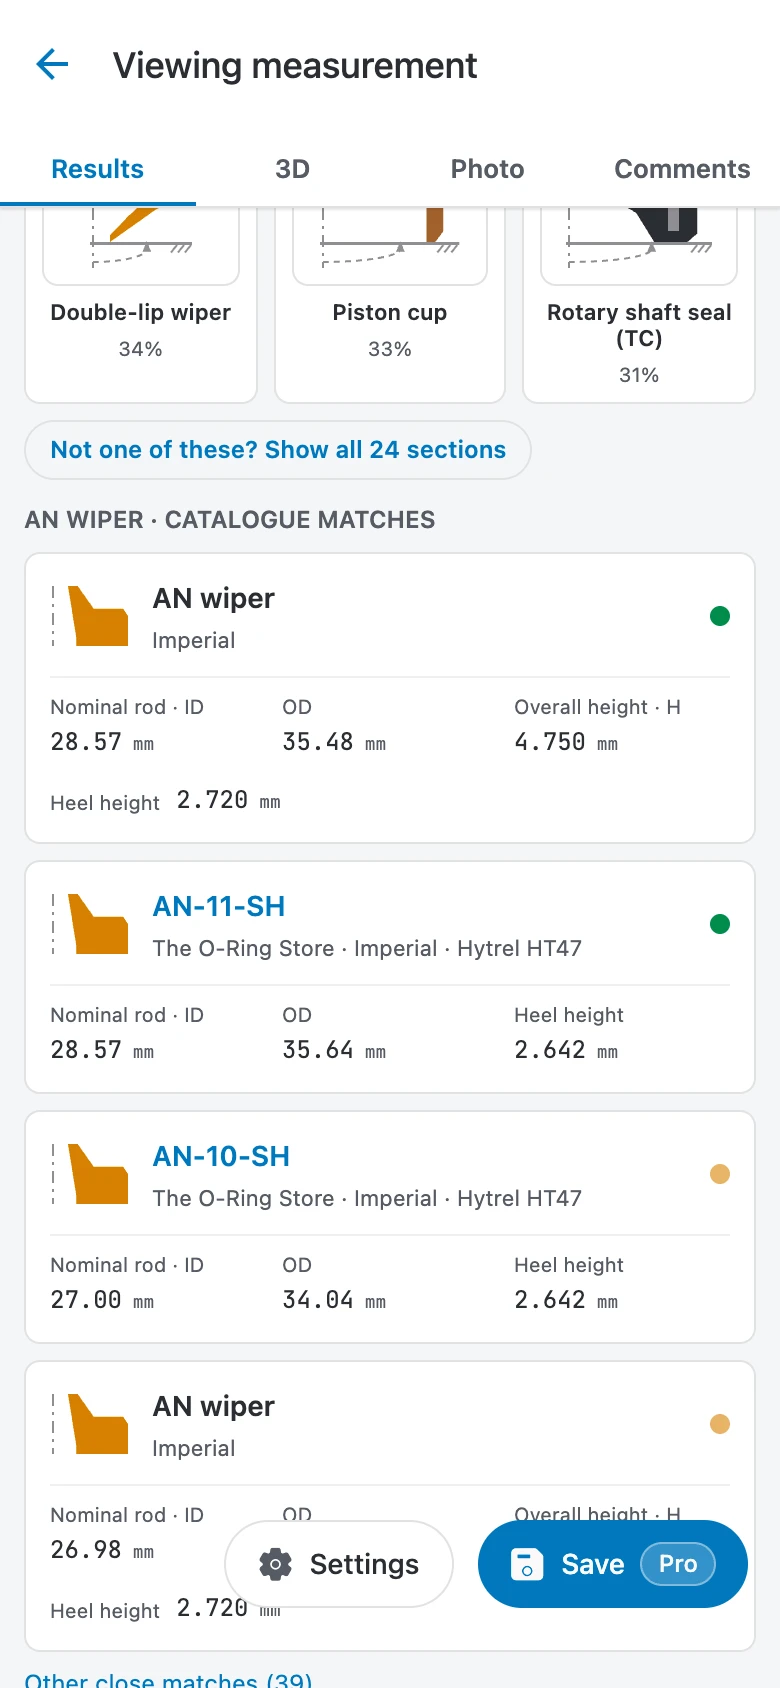Click the floppy disk save icon
Image resolution: width=780 pixels, height=1688 pixels.
(527, 1564)
